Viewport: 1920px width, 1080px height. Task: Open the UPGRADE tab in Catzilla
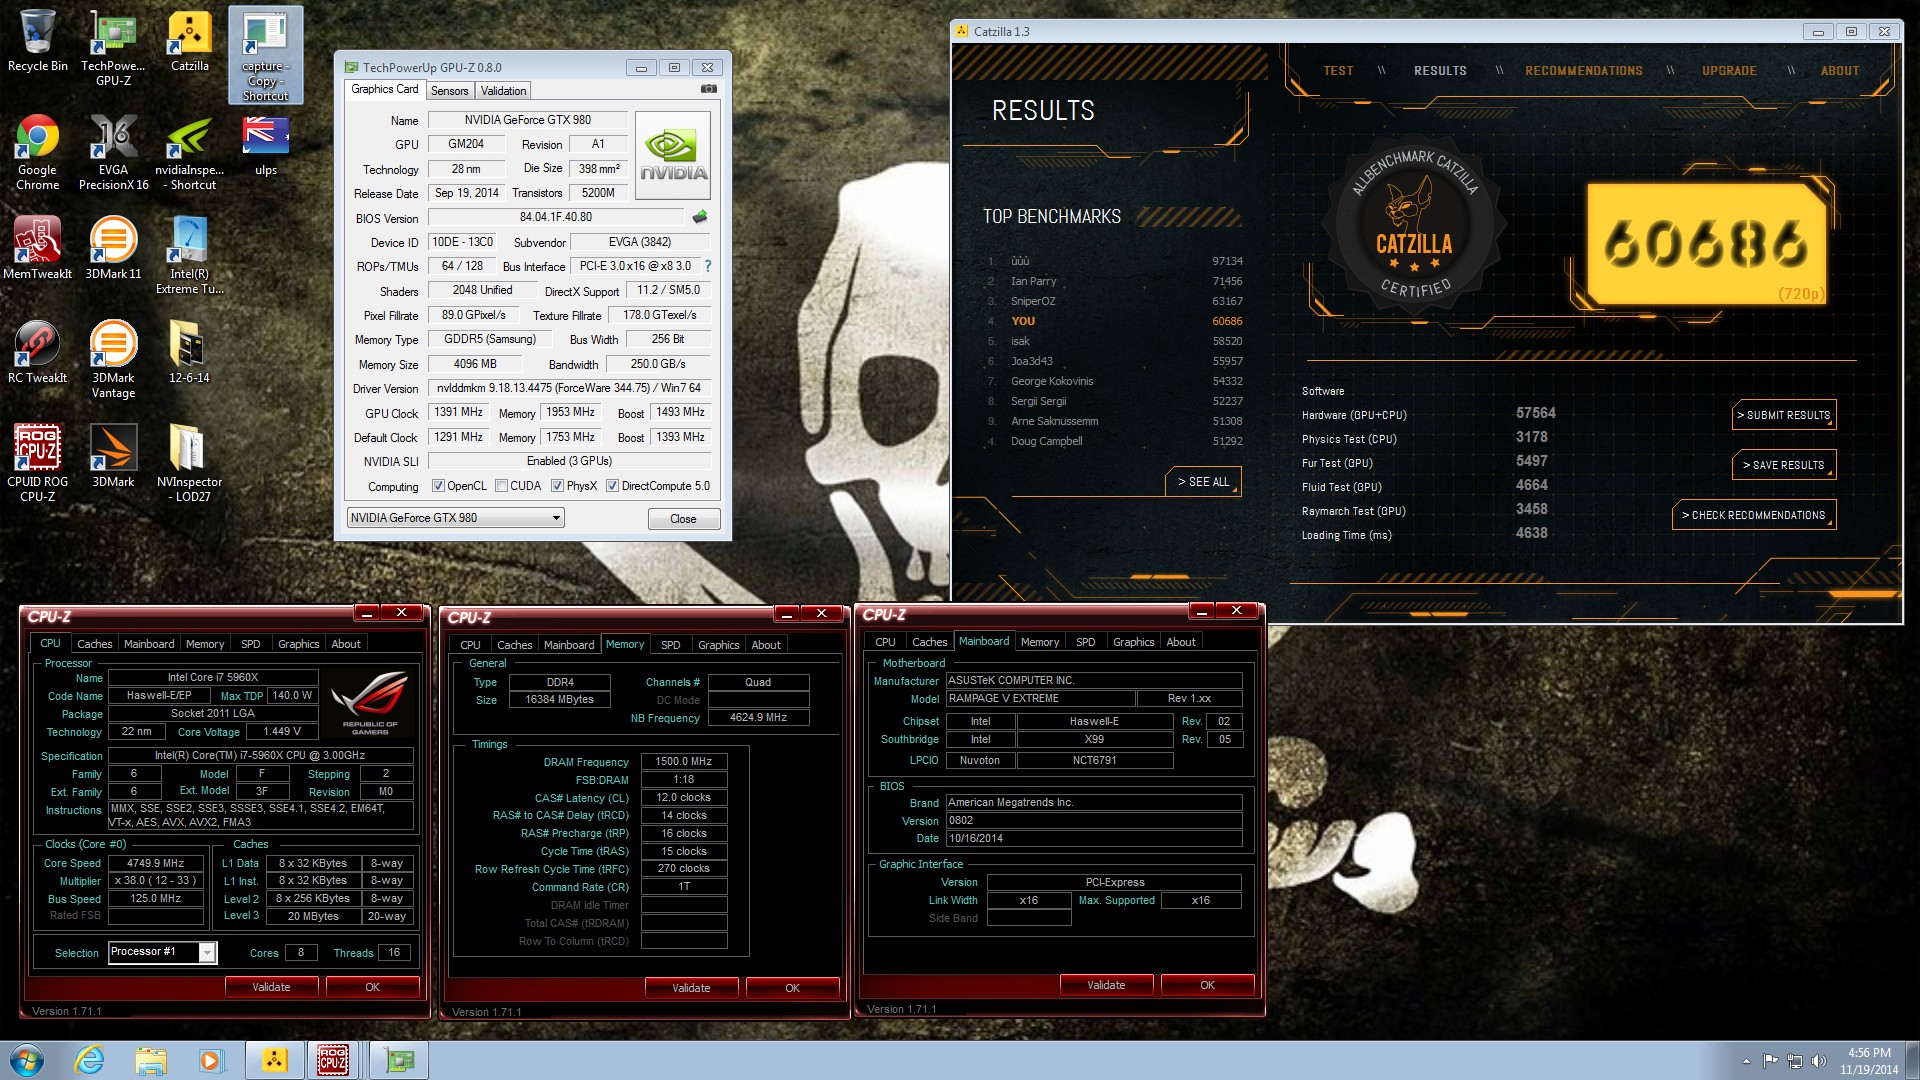[x=1729, y=71]
